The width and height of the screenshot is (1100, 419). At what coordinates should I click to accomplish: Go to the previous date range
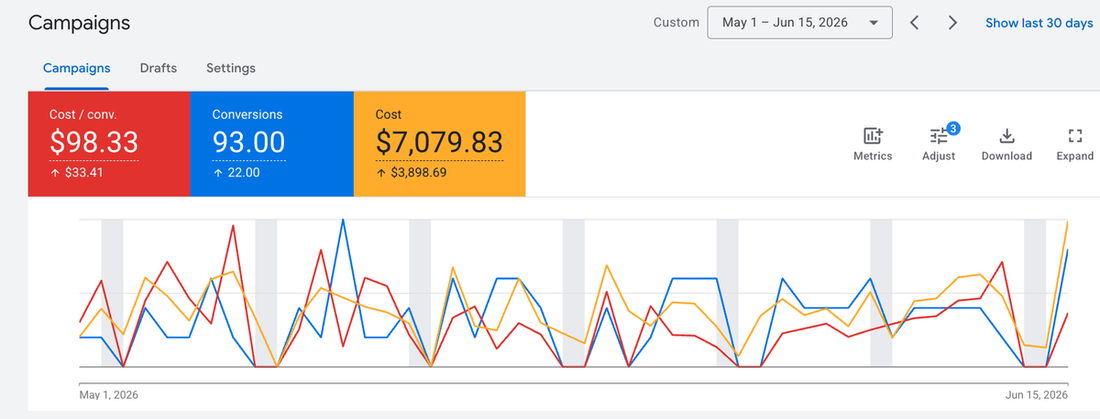914,22
